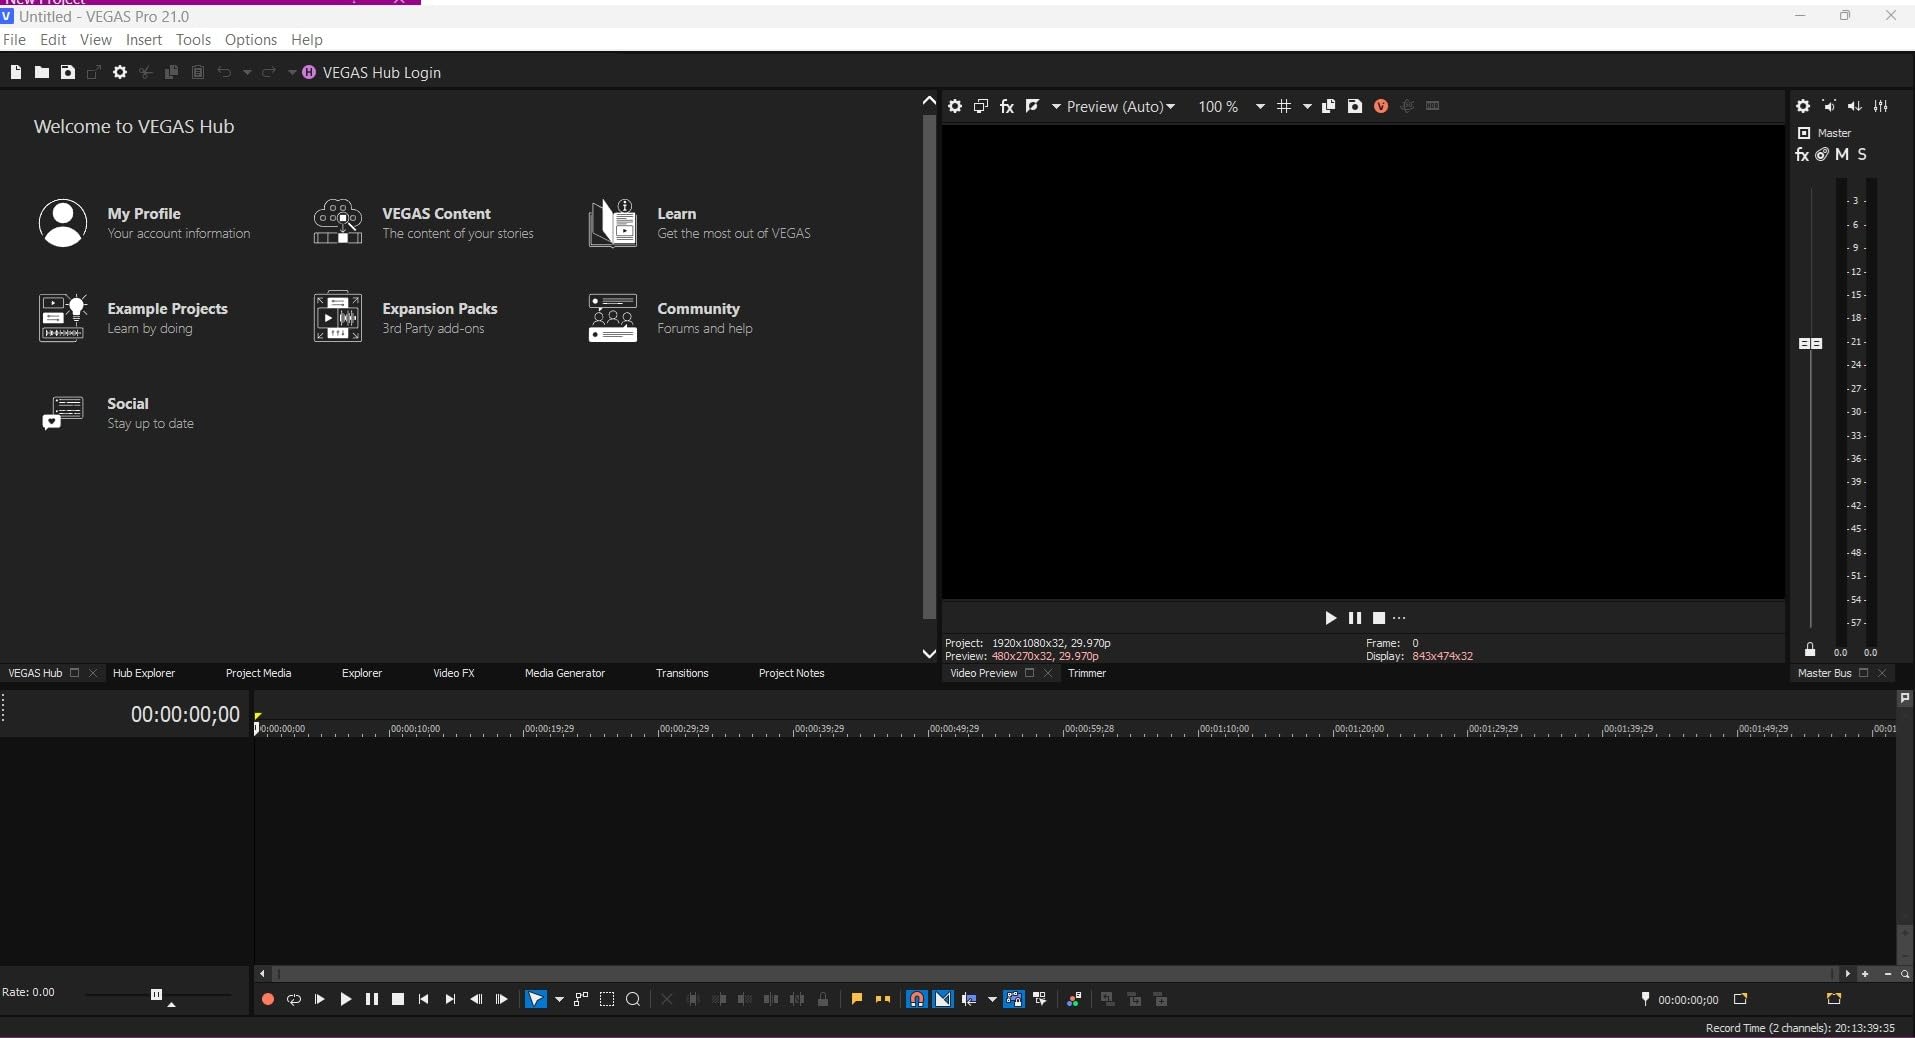
Task: Switch to the Media Generator tab
Action: point(565,673)
